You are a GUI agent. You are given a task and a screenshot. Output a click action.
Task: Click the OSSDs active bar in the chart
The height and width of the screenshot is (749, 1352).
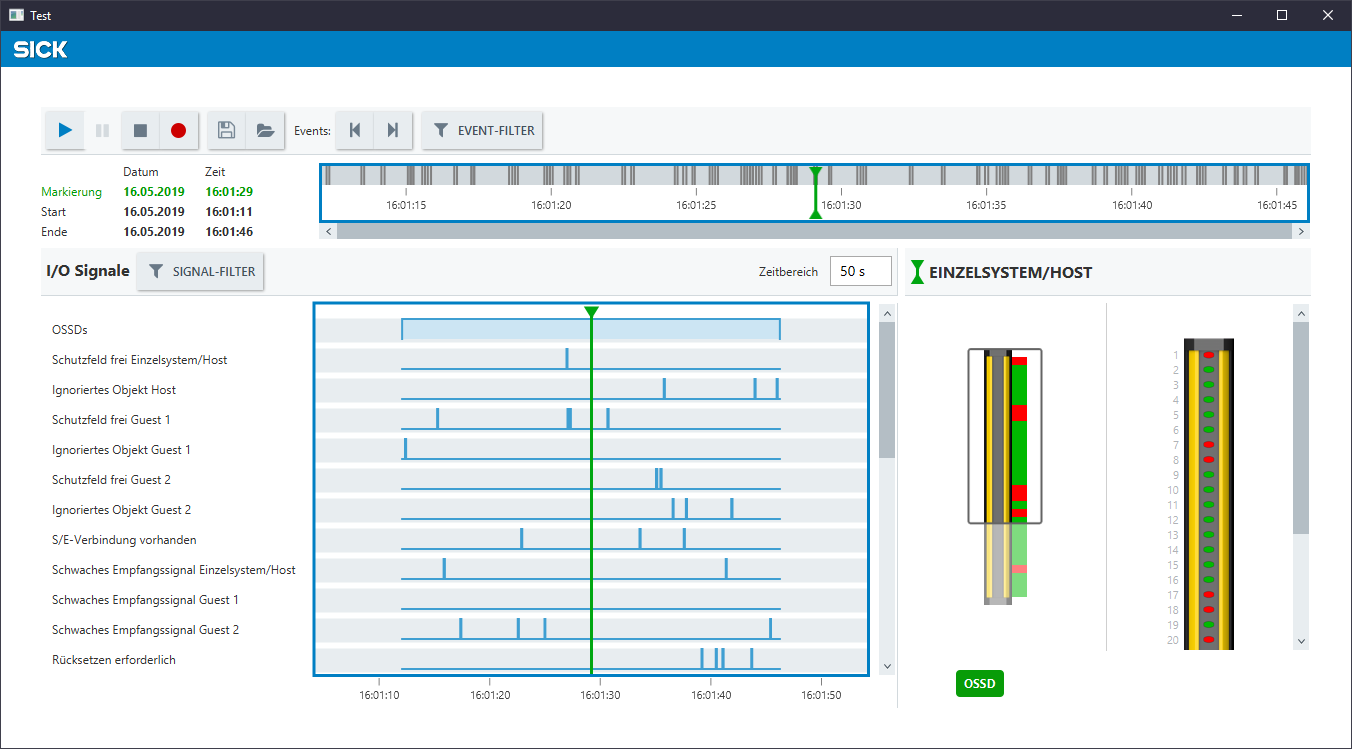(591, 329)
